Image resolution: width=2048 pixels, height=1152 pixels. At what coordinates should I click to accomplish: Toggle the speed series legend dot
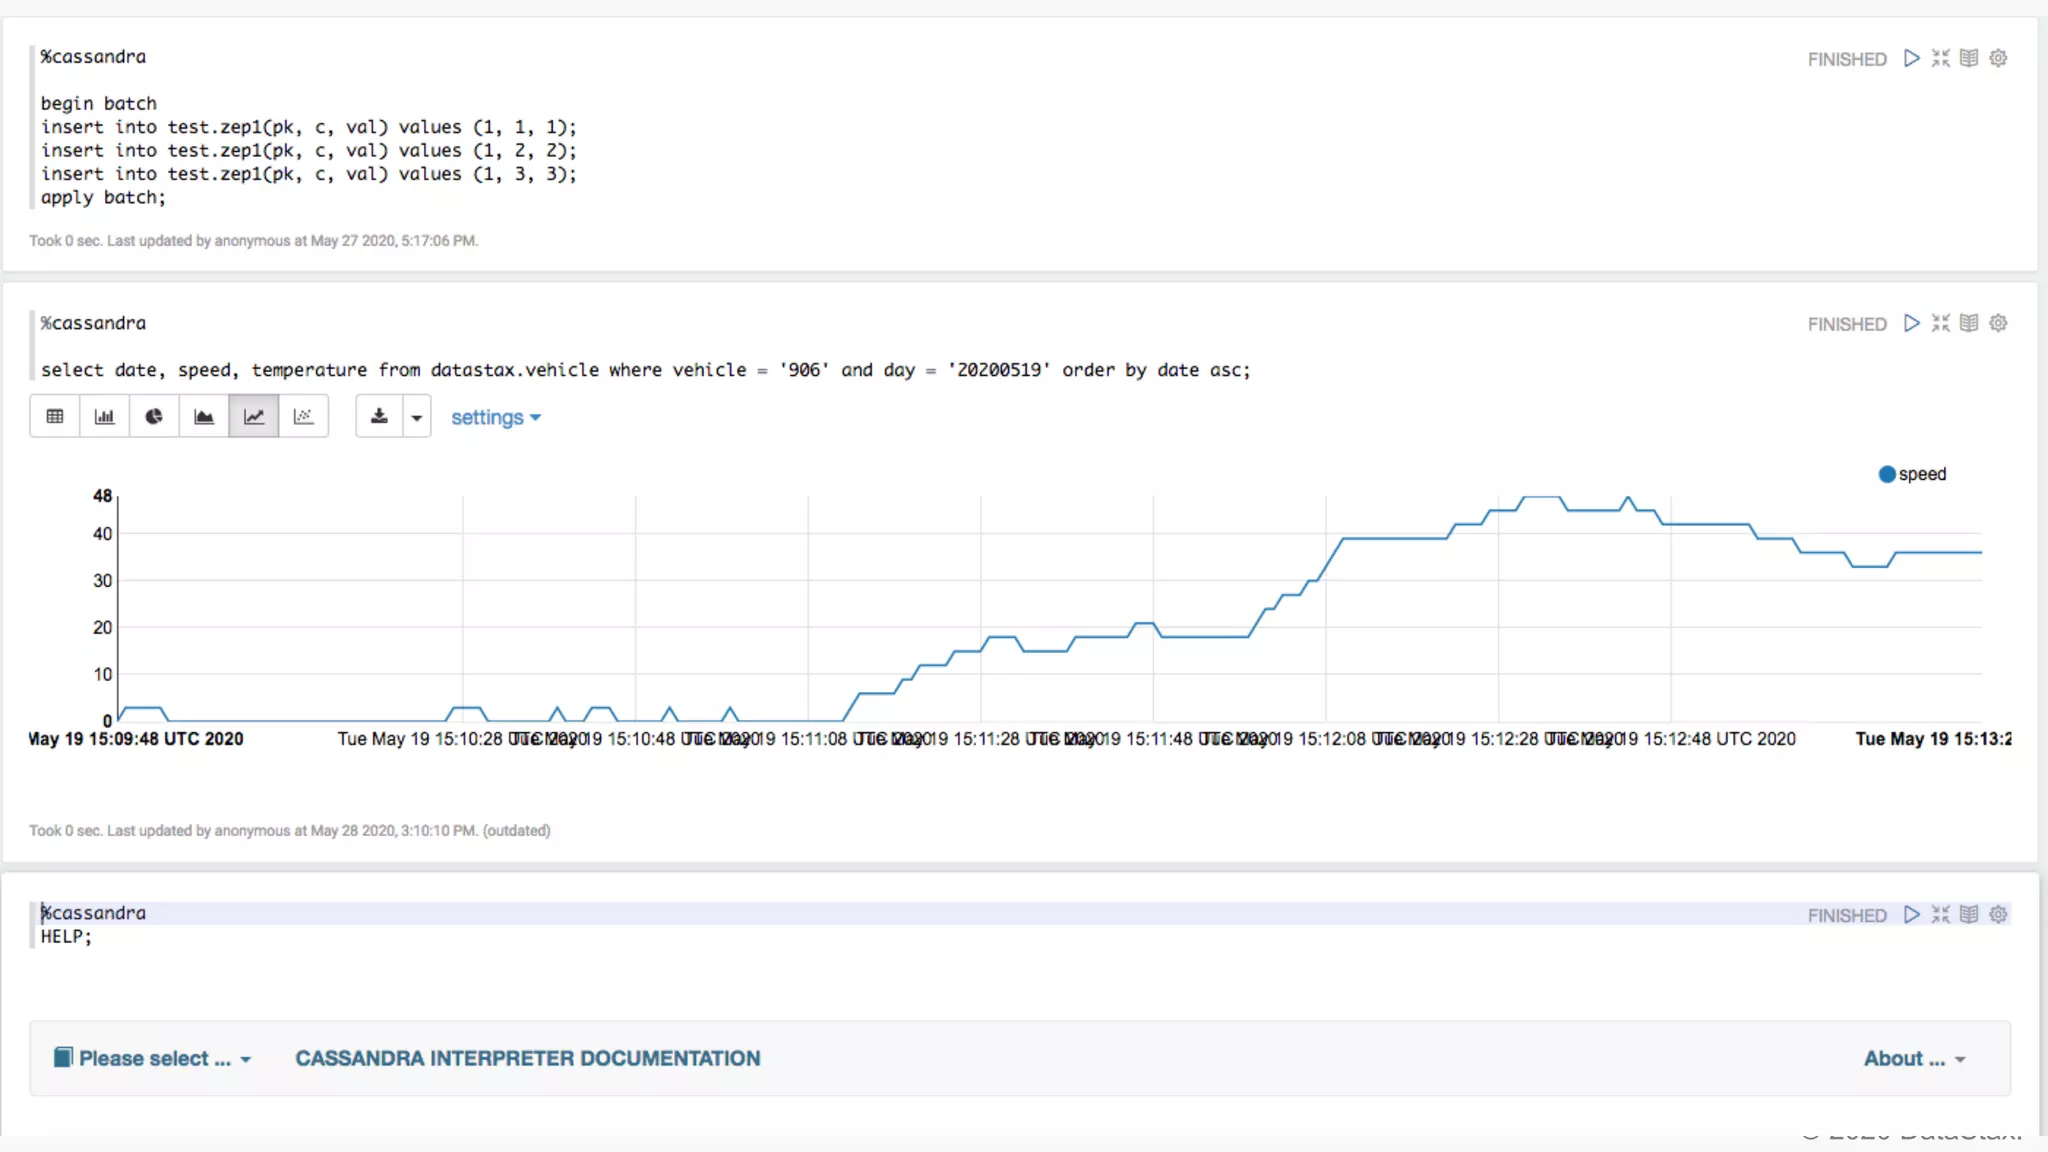pos(1886,474)
